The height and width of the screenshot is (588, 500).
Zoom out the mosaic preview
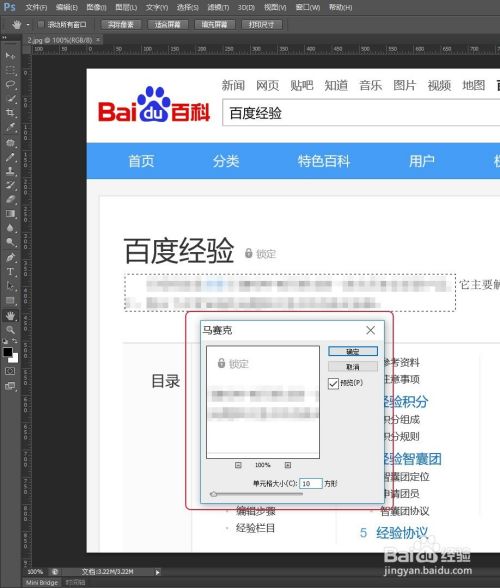(x=238, y=465)
